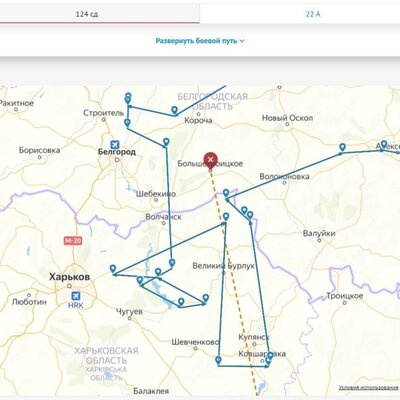Click the blue pin above Короча
400x400 pixels.
[x=174, y=111]
